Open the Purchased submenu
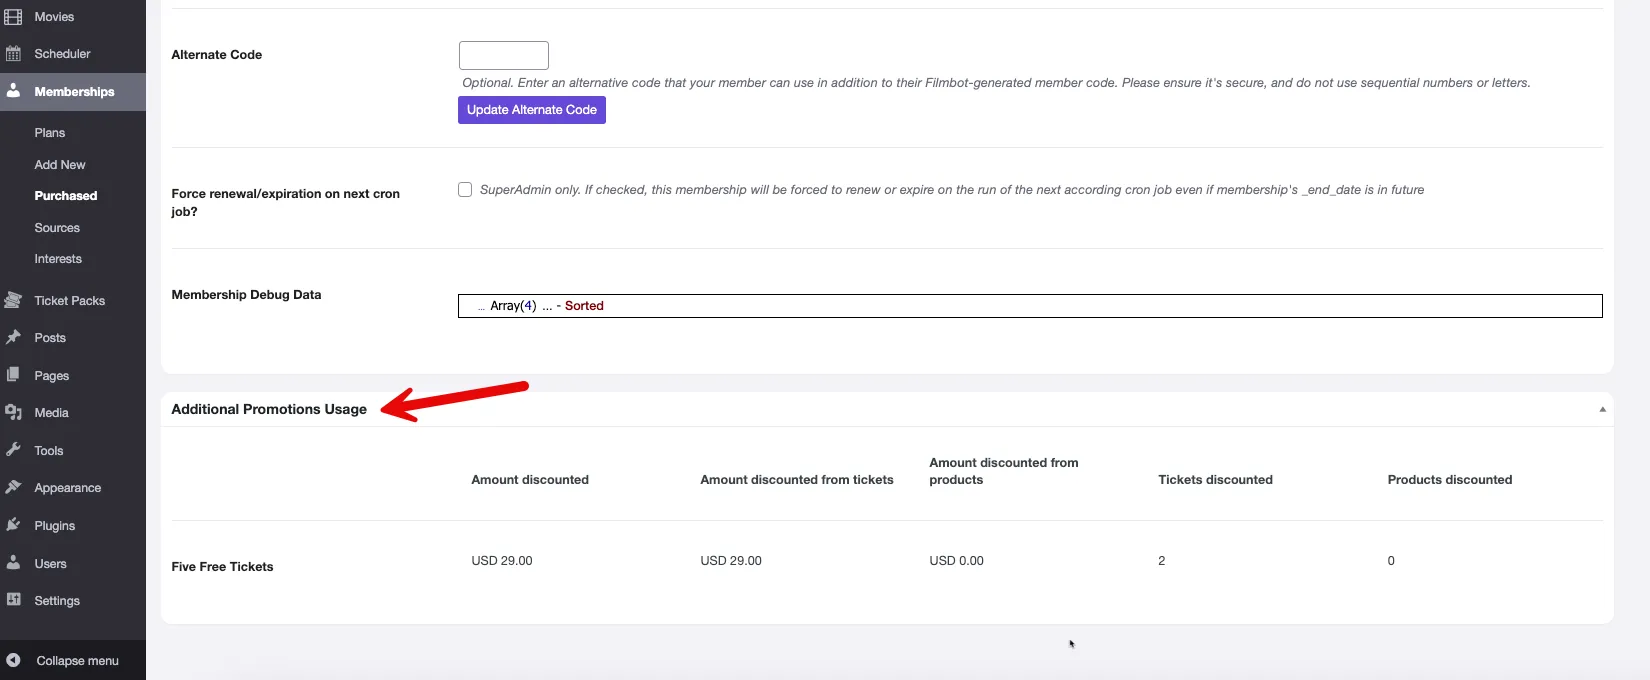 66,196
